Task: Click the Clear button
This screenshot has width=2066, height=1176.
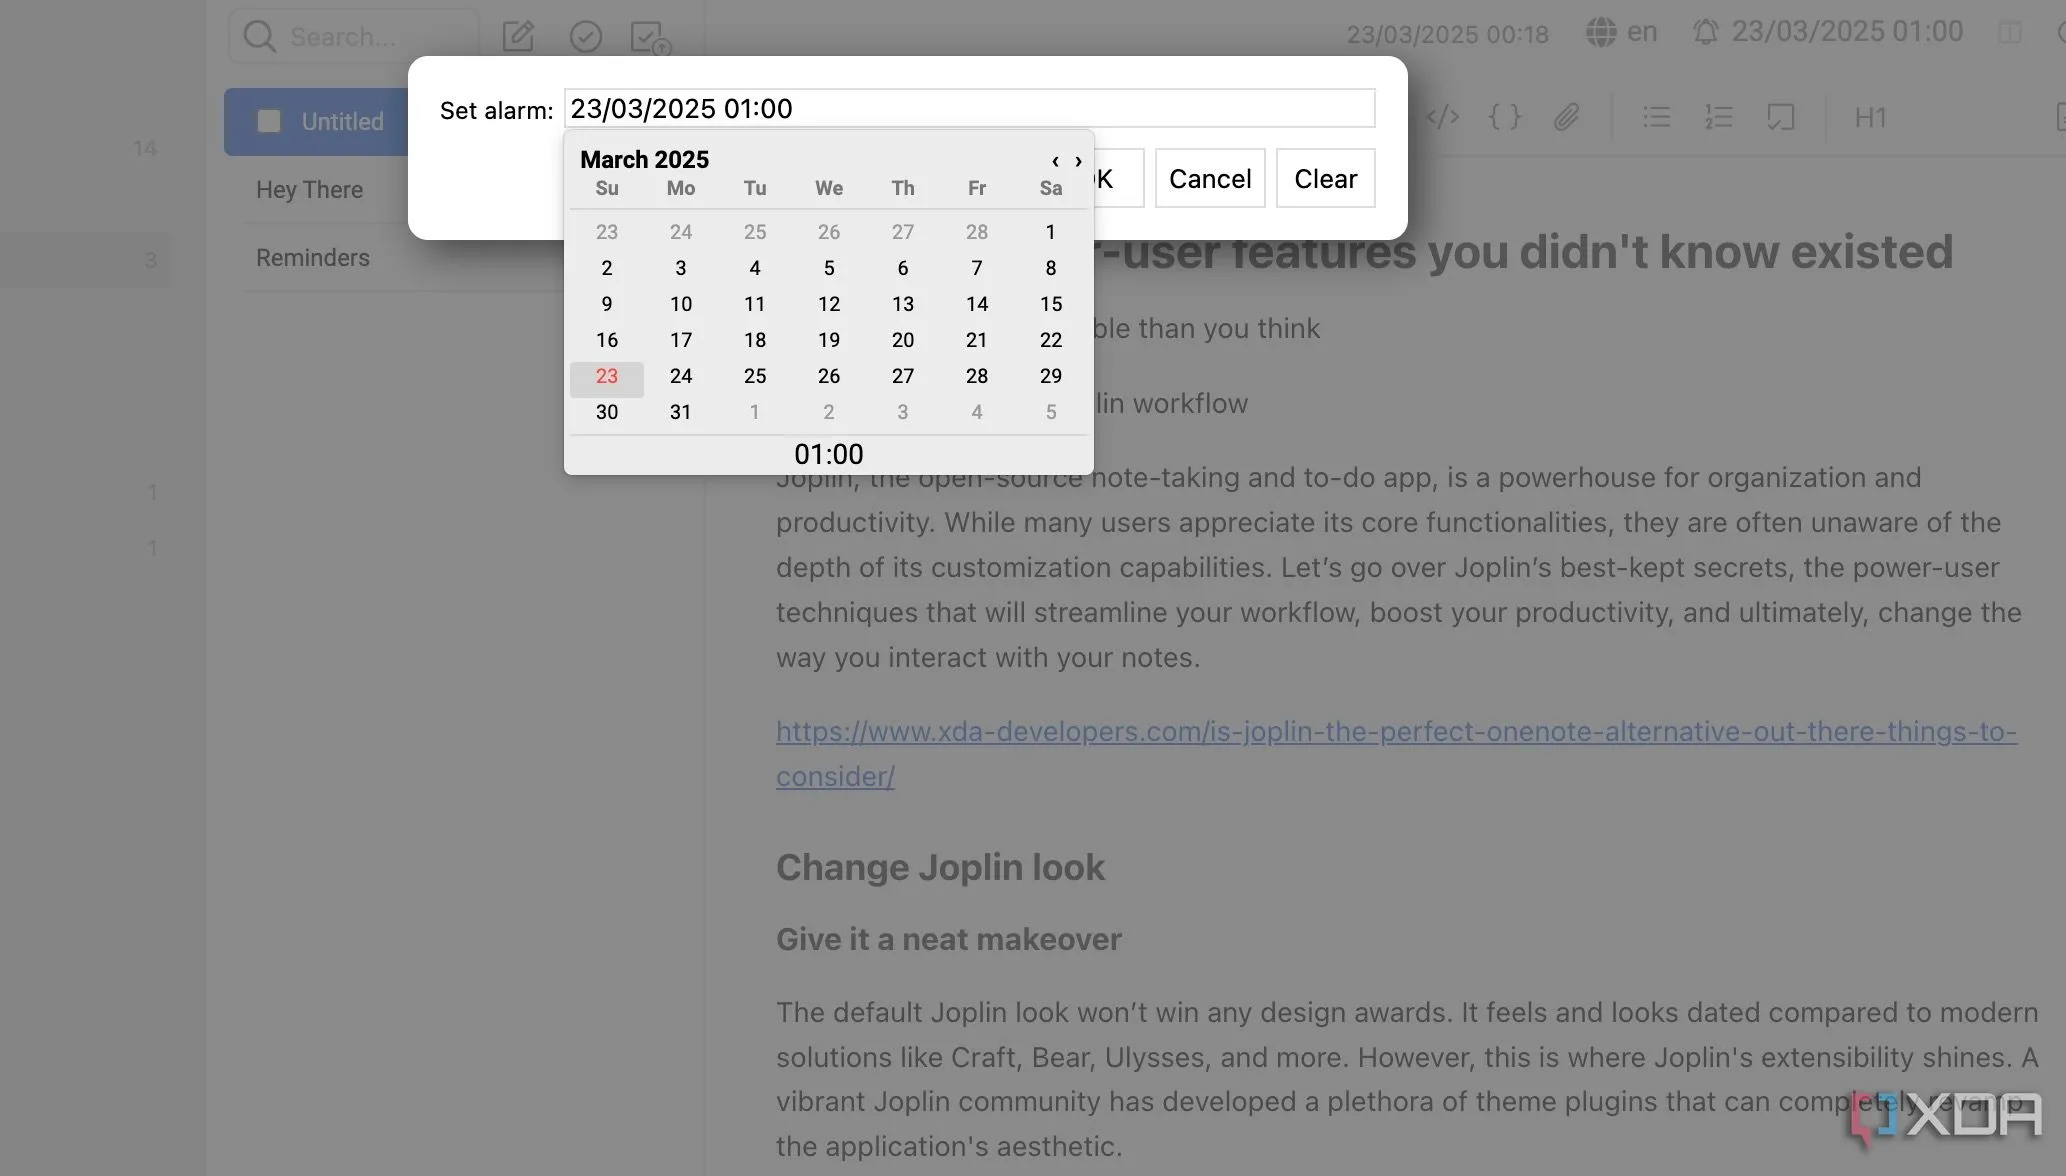Action: pyautogui.click(x=1325, y=178)
